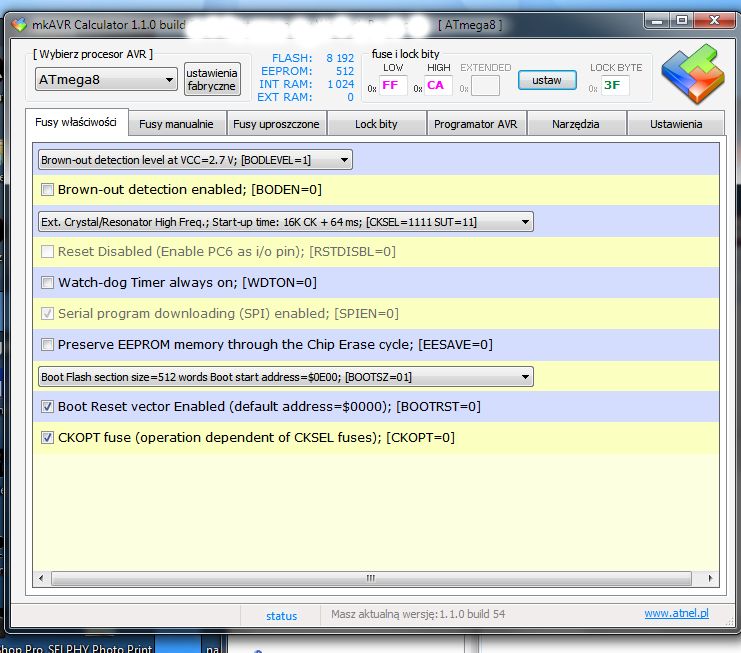Viewport: 741px width, 653px height.
Task: Open the Lock bity tab
Action: coord(376,124)
